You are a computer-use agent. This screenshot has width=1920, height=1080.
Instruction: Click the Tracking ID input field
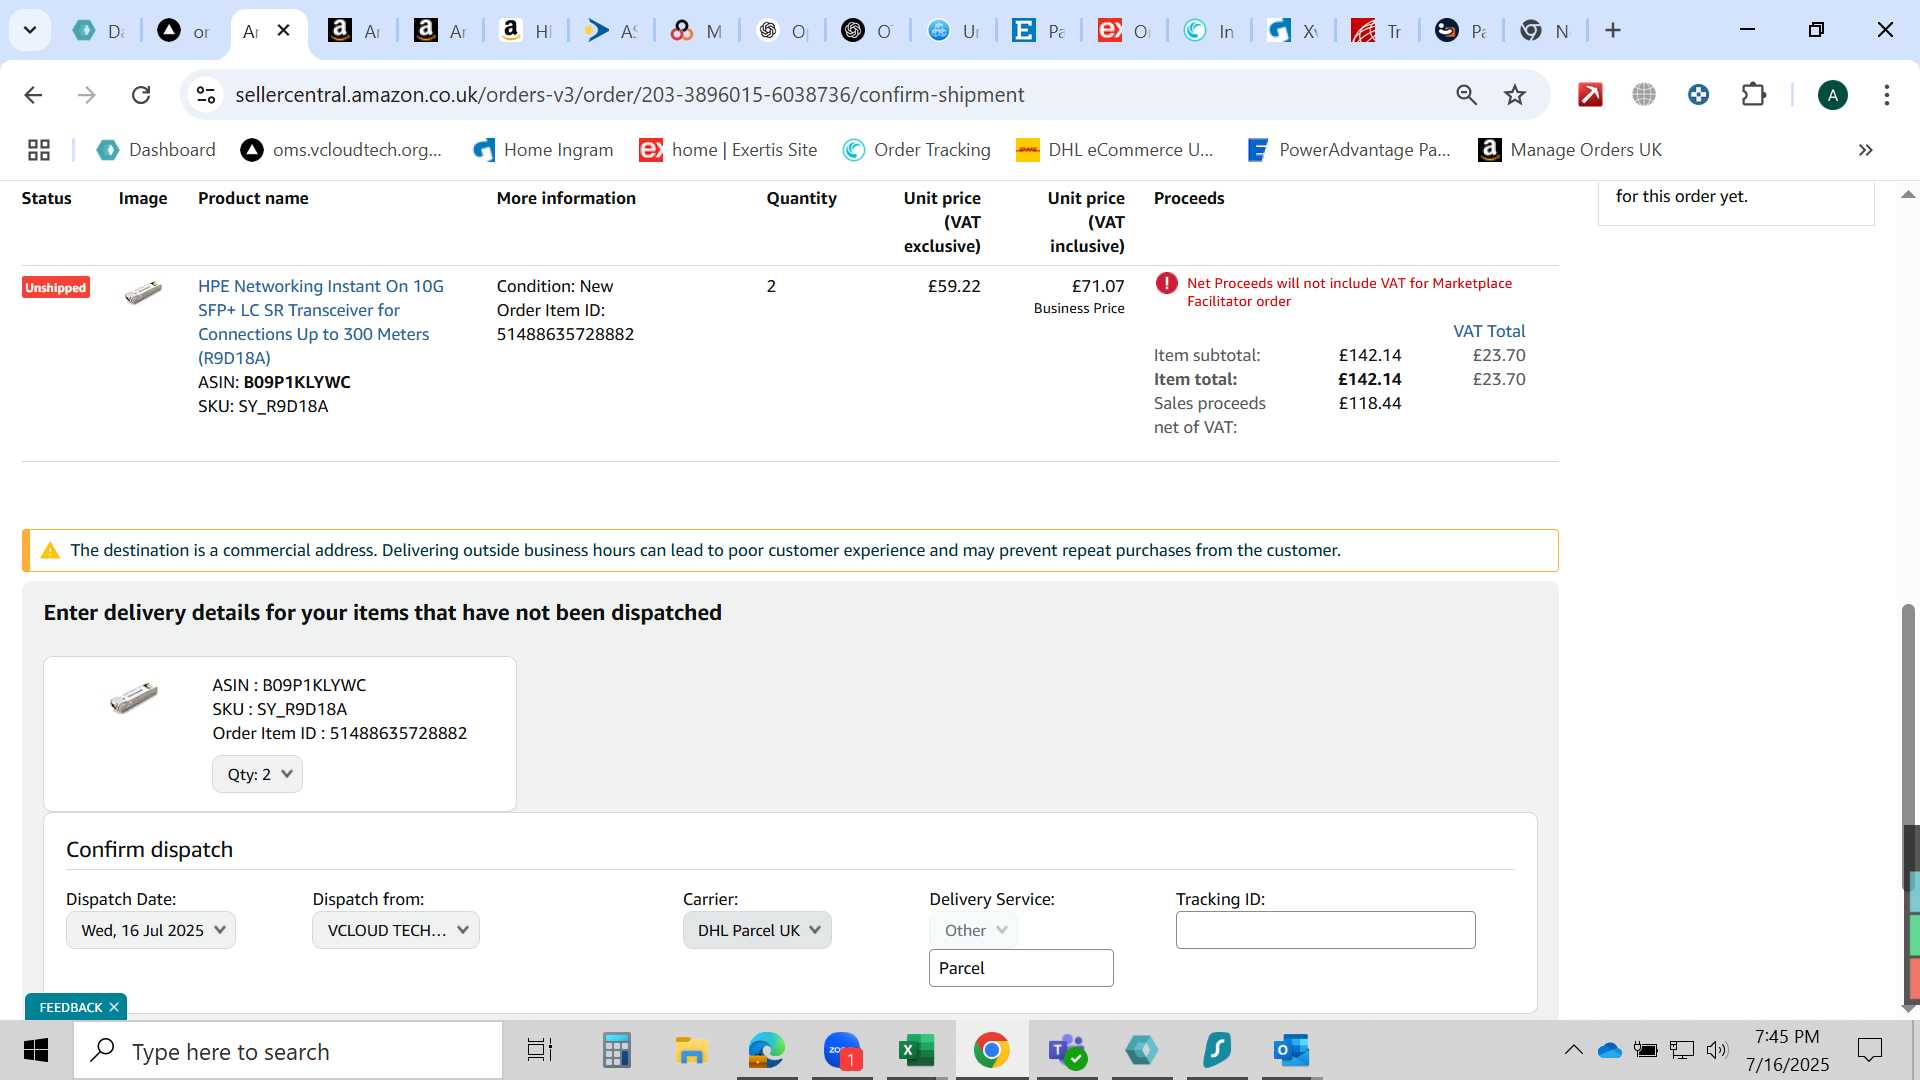[1325, 930]
